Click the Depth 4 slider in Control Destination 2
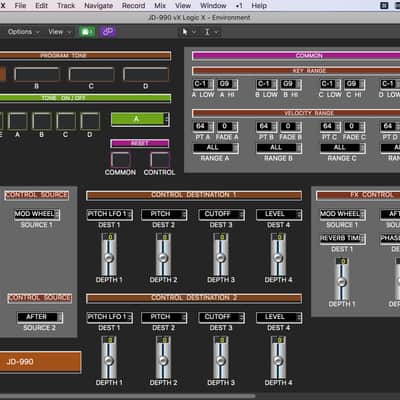This screenshot has height=400, width=400. click(x=278, y=358)
